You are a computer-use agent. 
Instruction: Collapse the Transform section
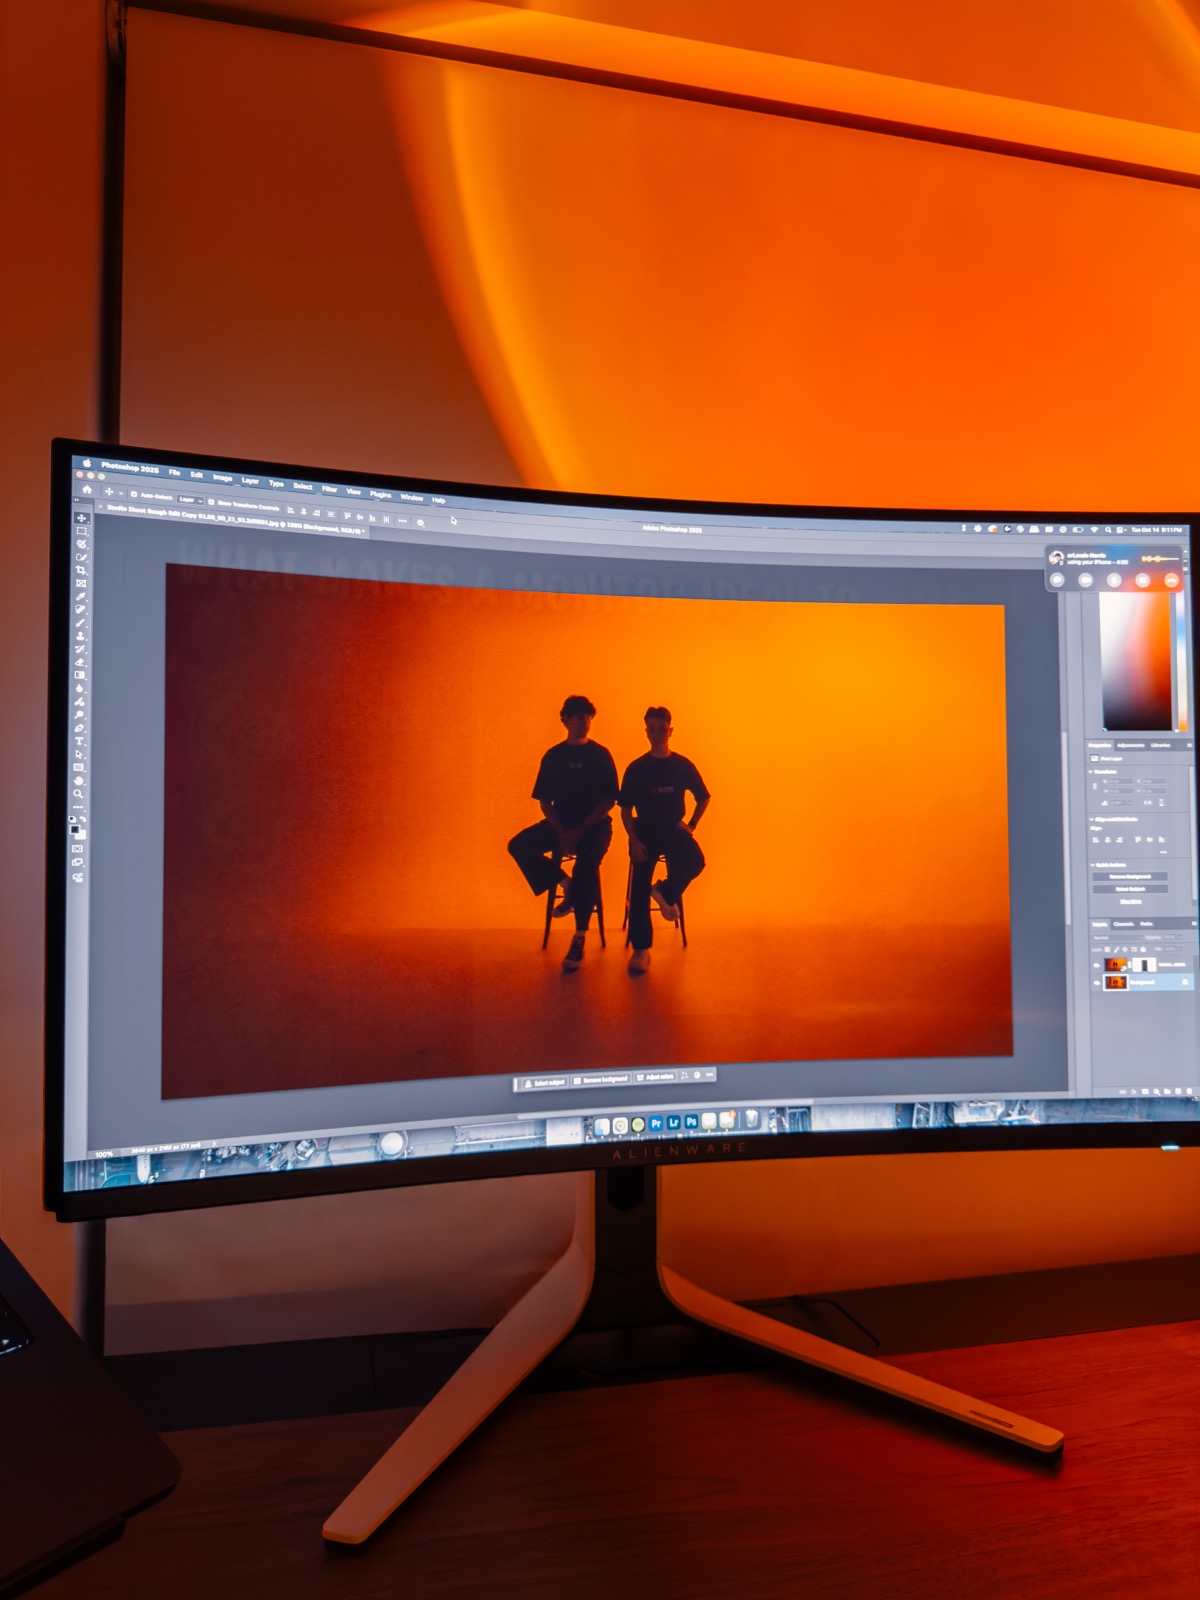tap(1091, 772)
